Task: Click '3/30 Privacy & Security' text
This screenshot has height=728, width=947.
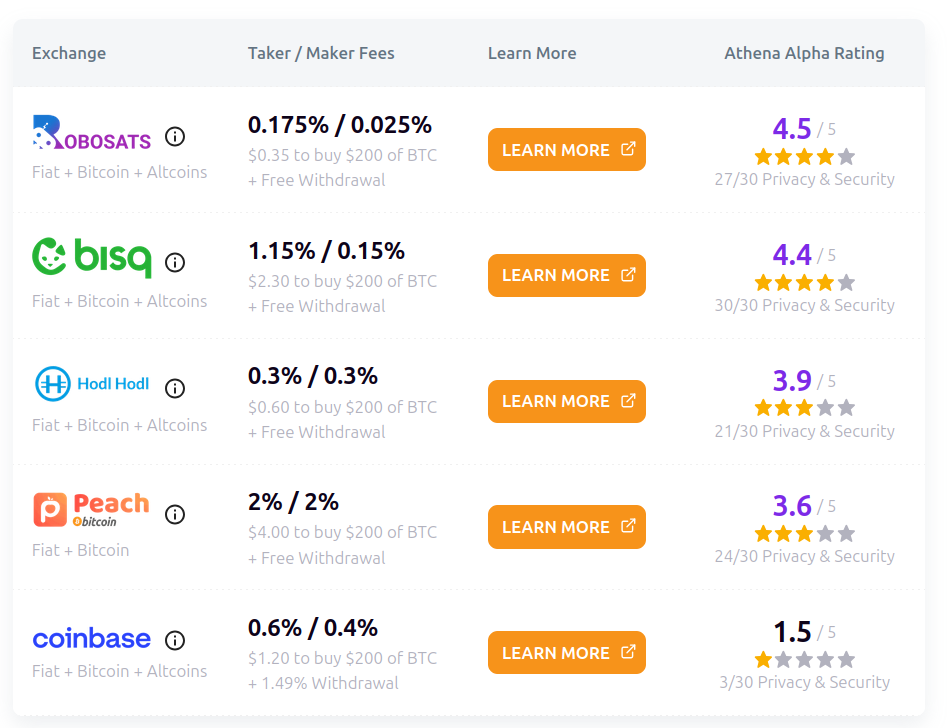Action: 804,682
